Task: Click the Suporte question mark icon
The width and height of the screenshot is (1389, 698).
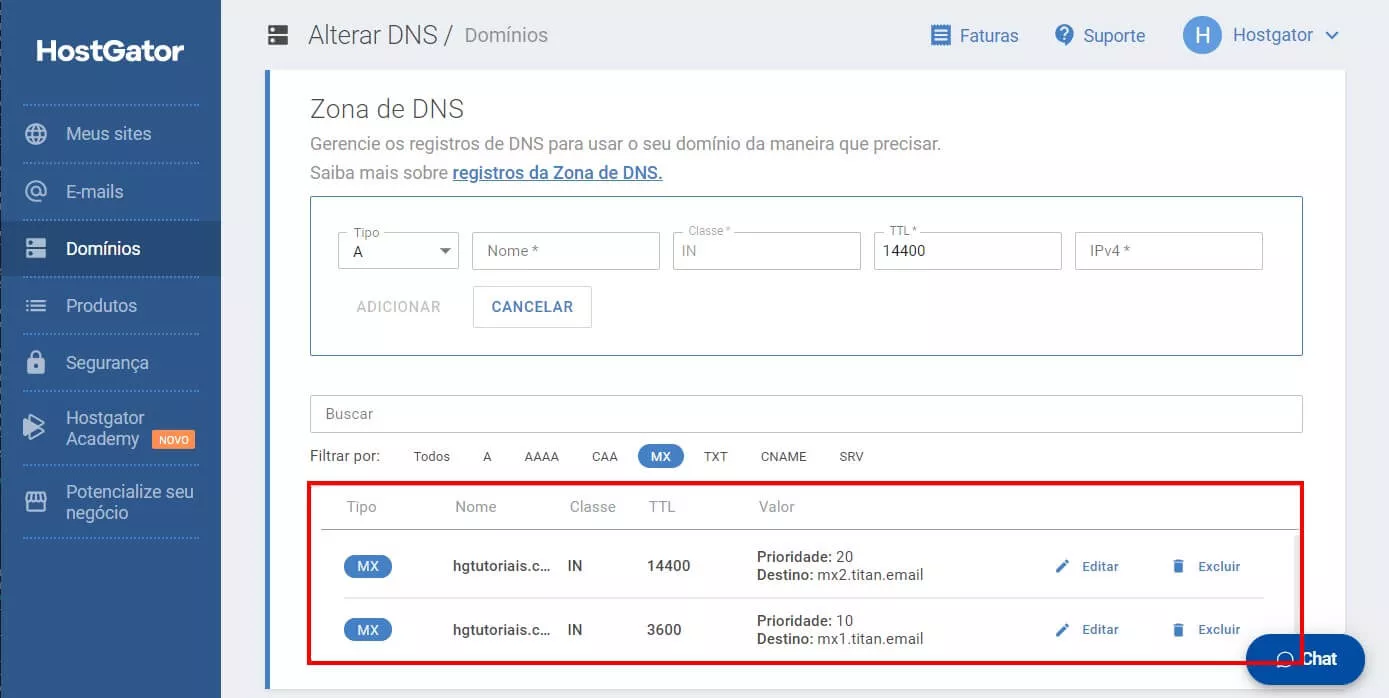Action: coord(1064,35)
